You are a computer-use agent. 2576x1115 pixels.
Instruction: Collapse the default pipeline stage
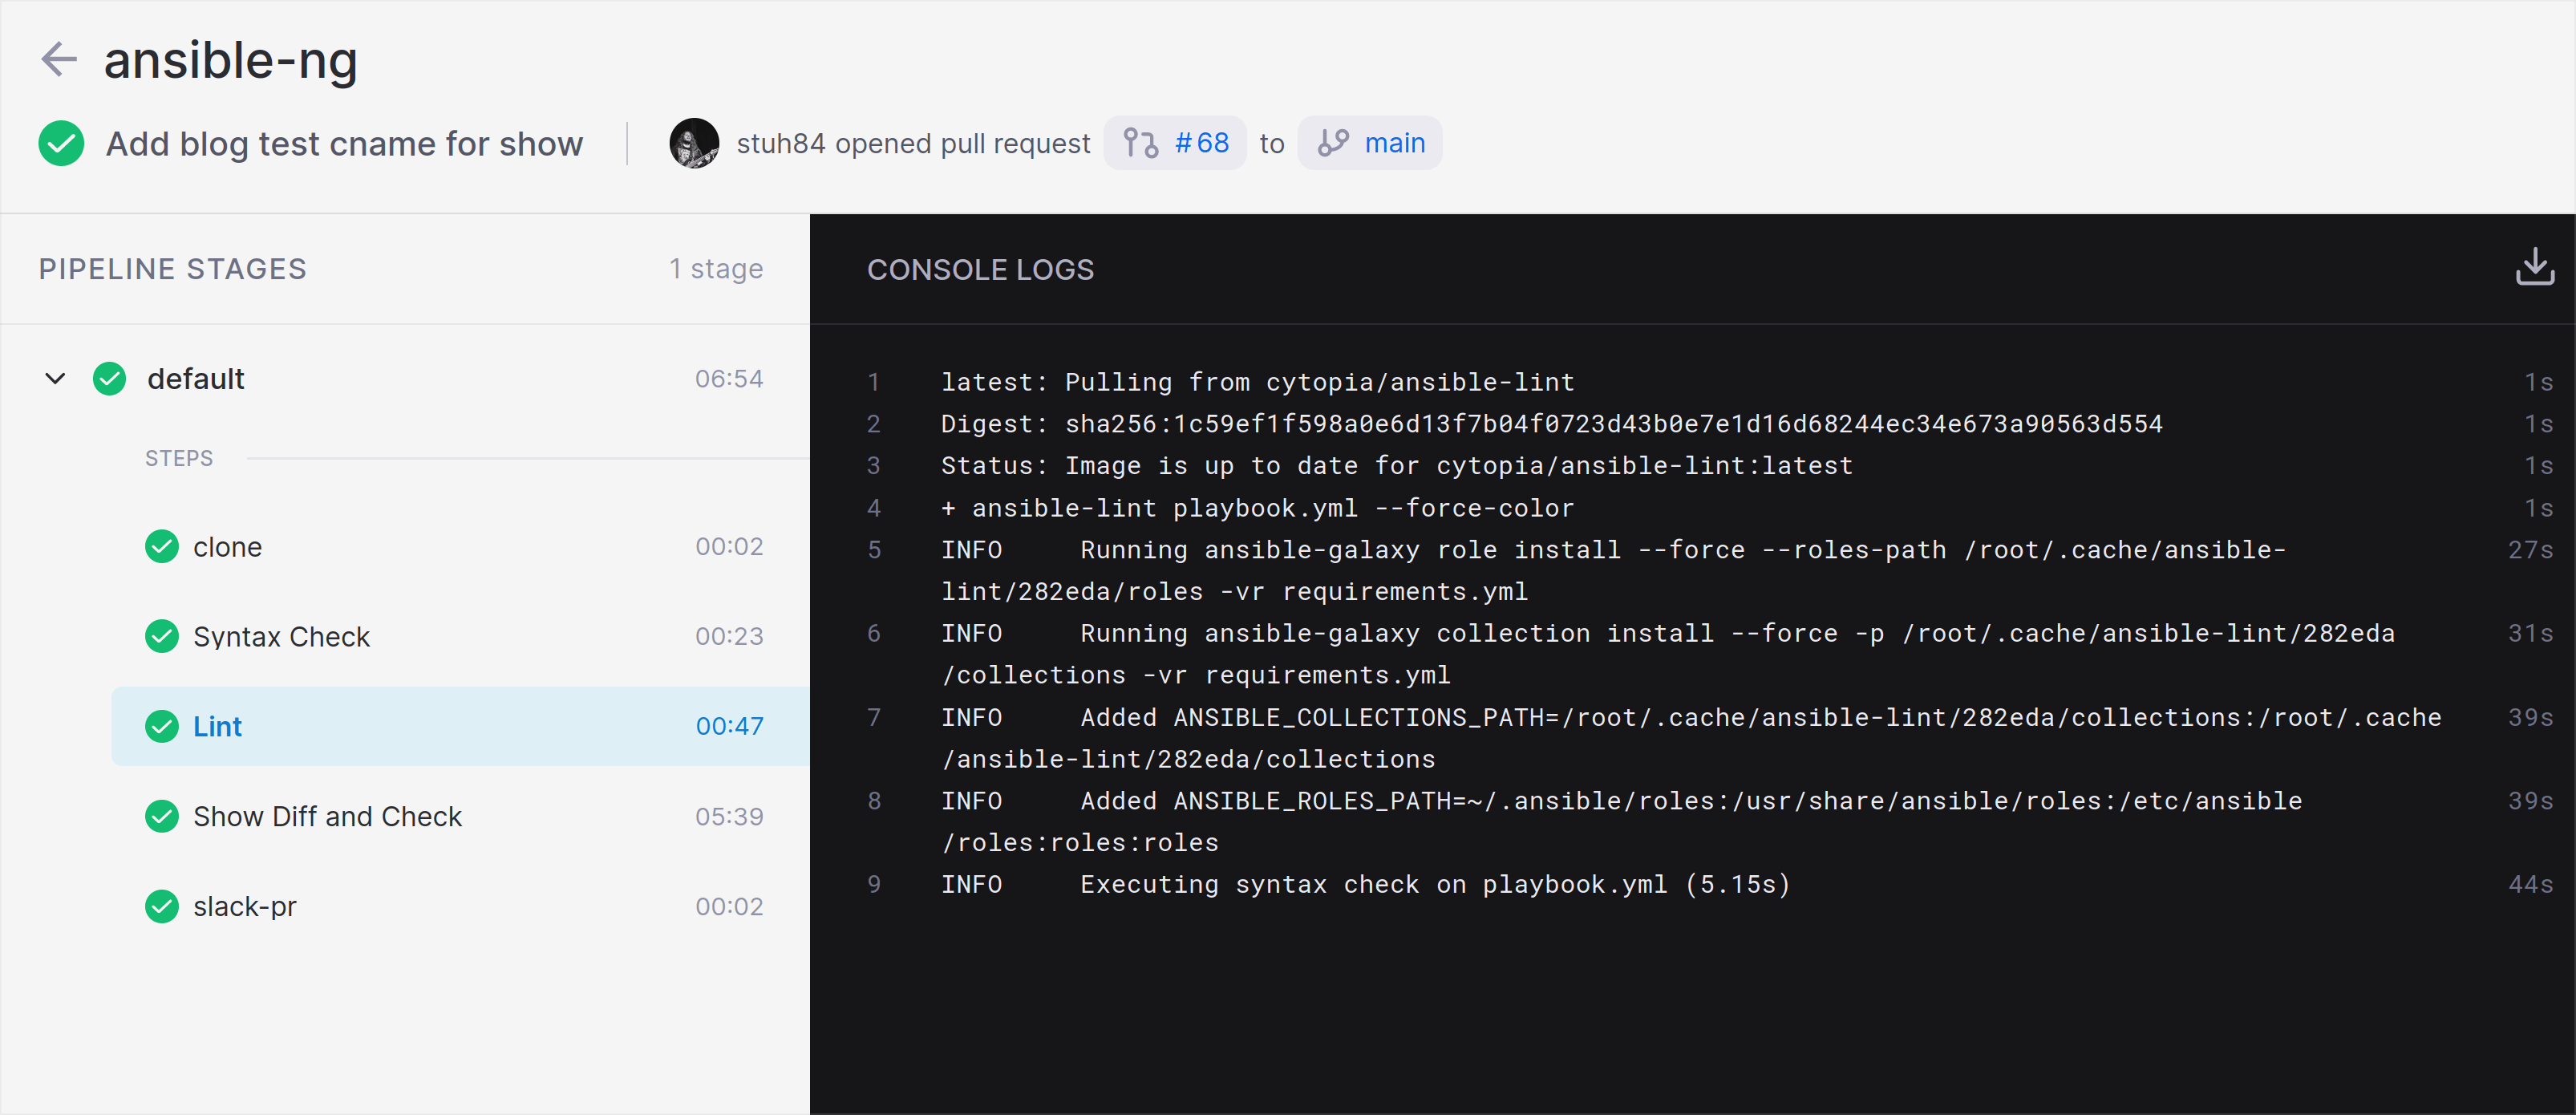[x=55, y=378]
